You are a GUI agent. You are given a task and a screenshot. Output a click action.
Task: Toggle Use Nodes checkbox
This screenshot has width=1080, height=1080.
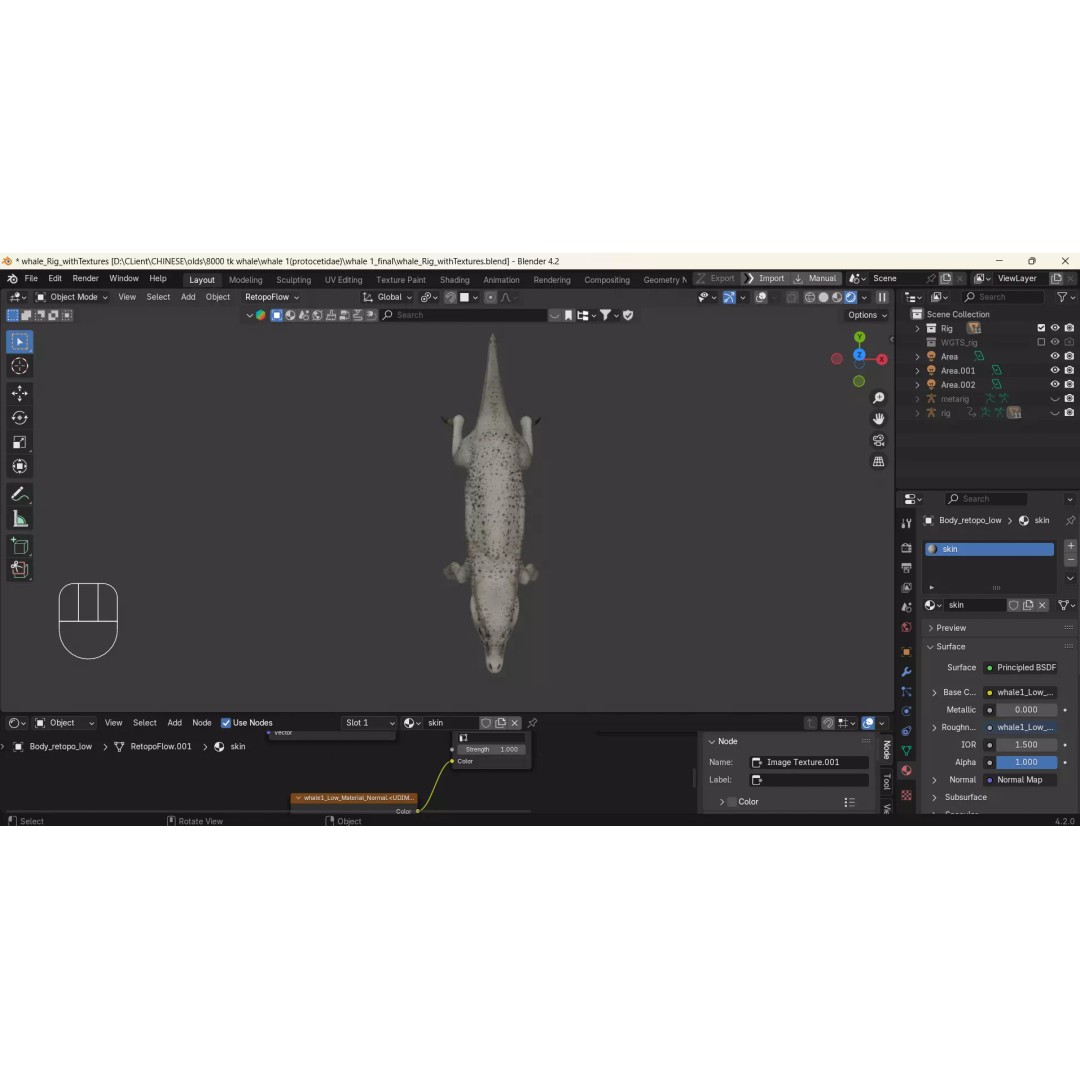(x=226, y=723)
